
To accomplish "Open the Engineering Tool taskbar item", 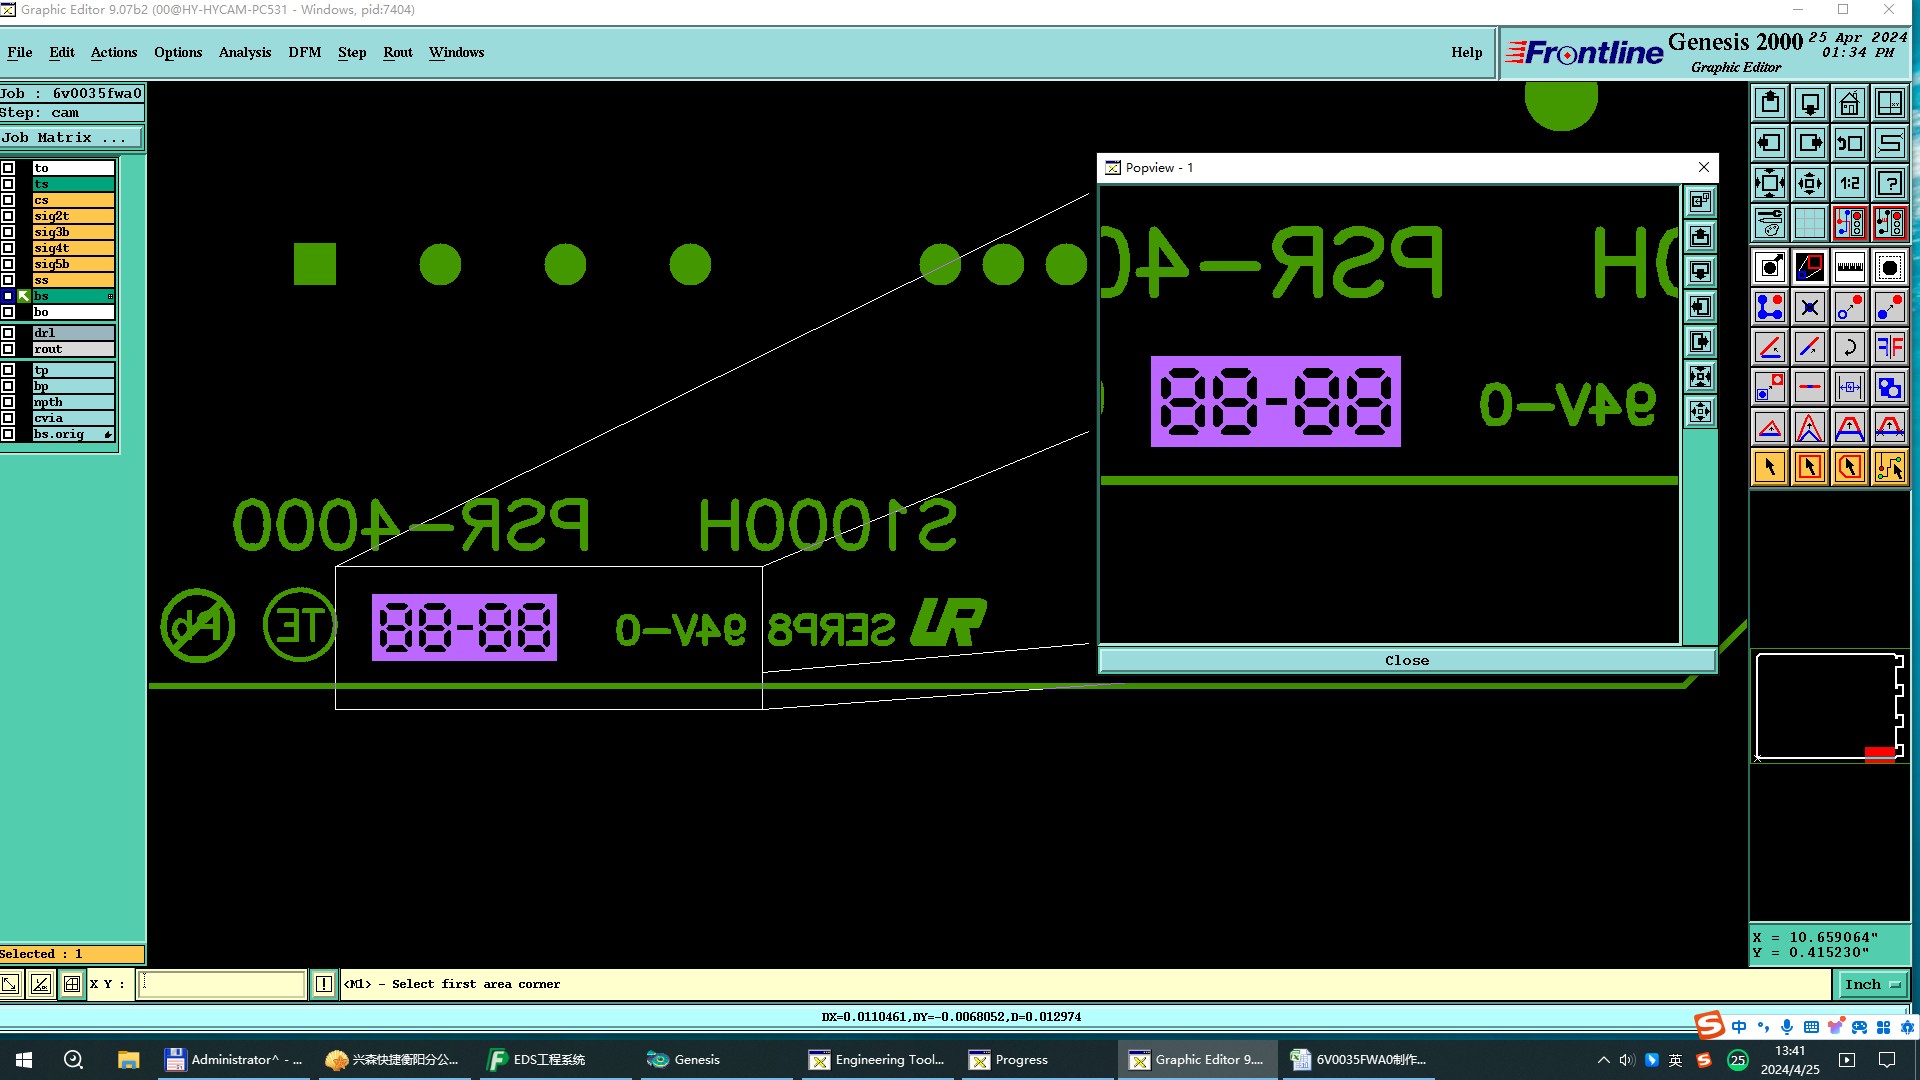I will coord(877,1059).
